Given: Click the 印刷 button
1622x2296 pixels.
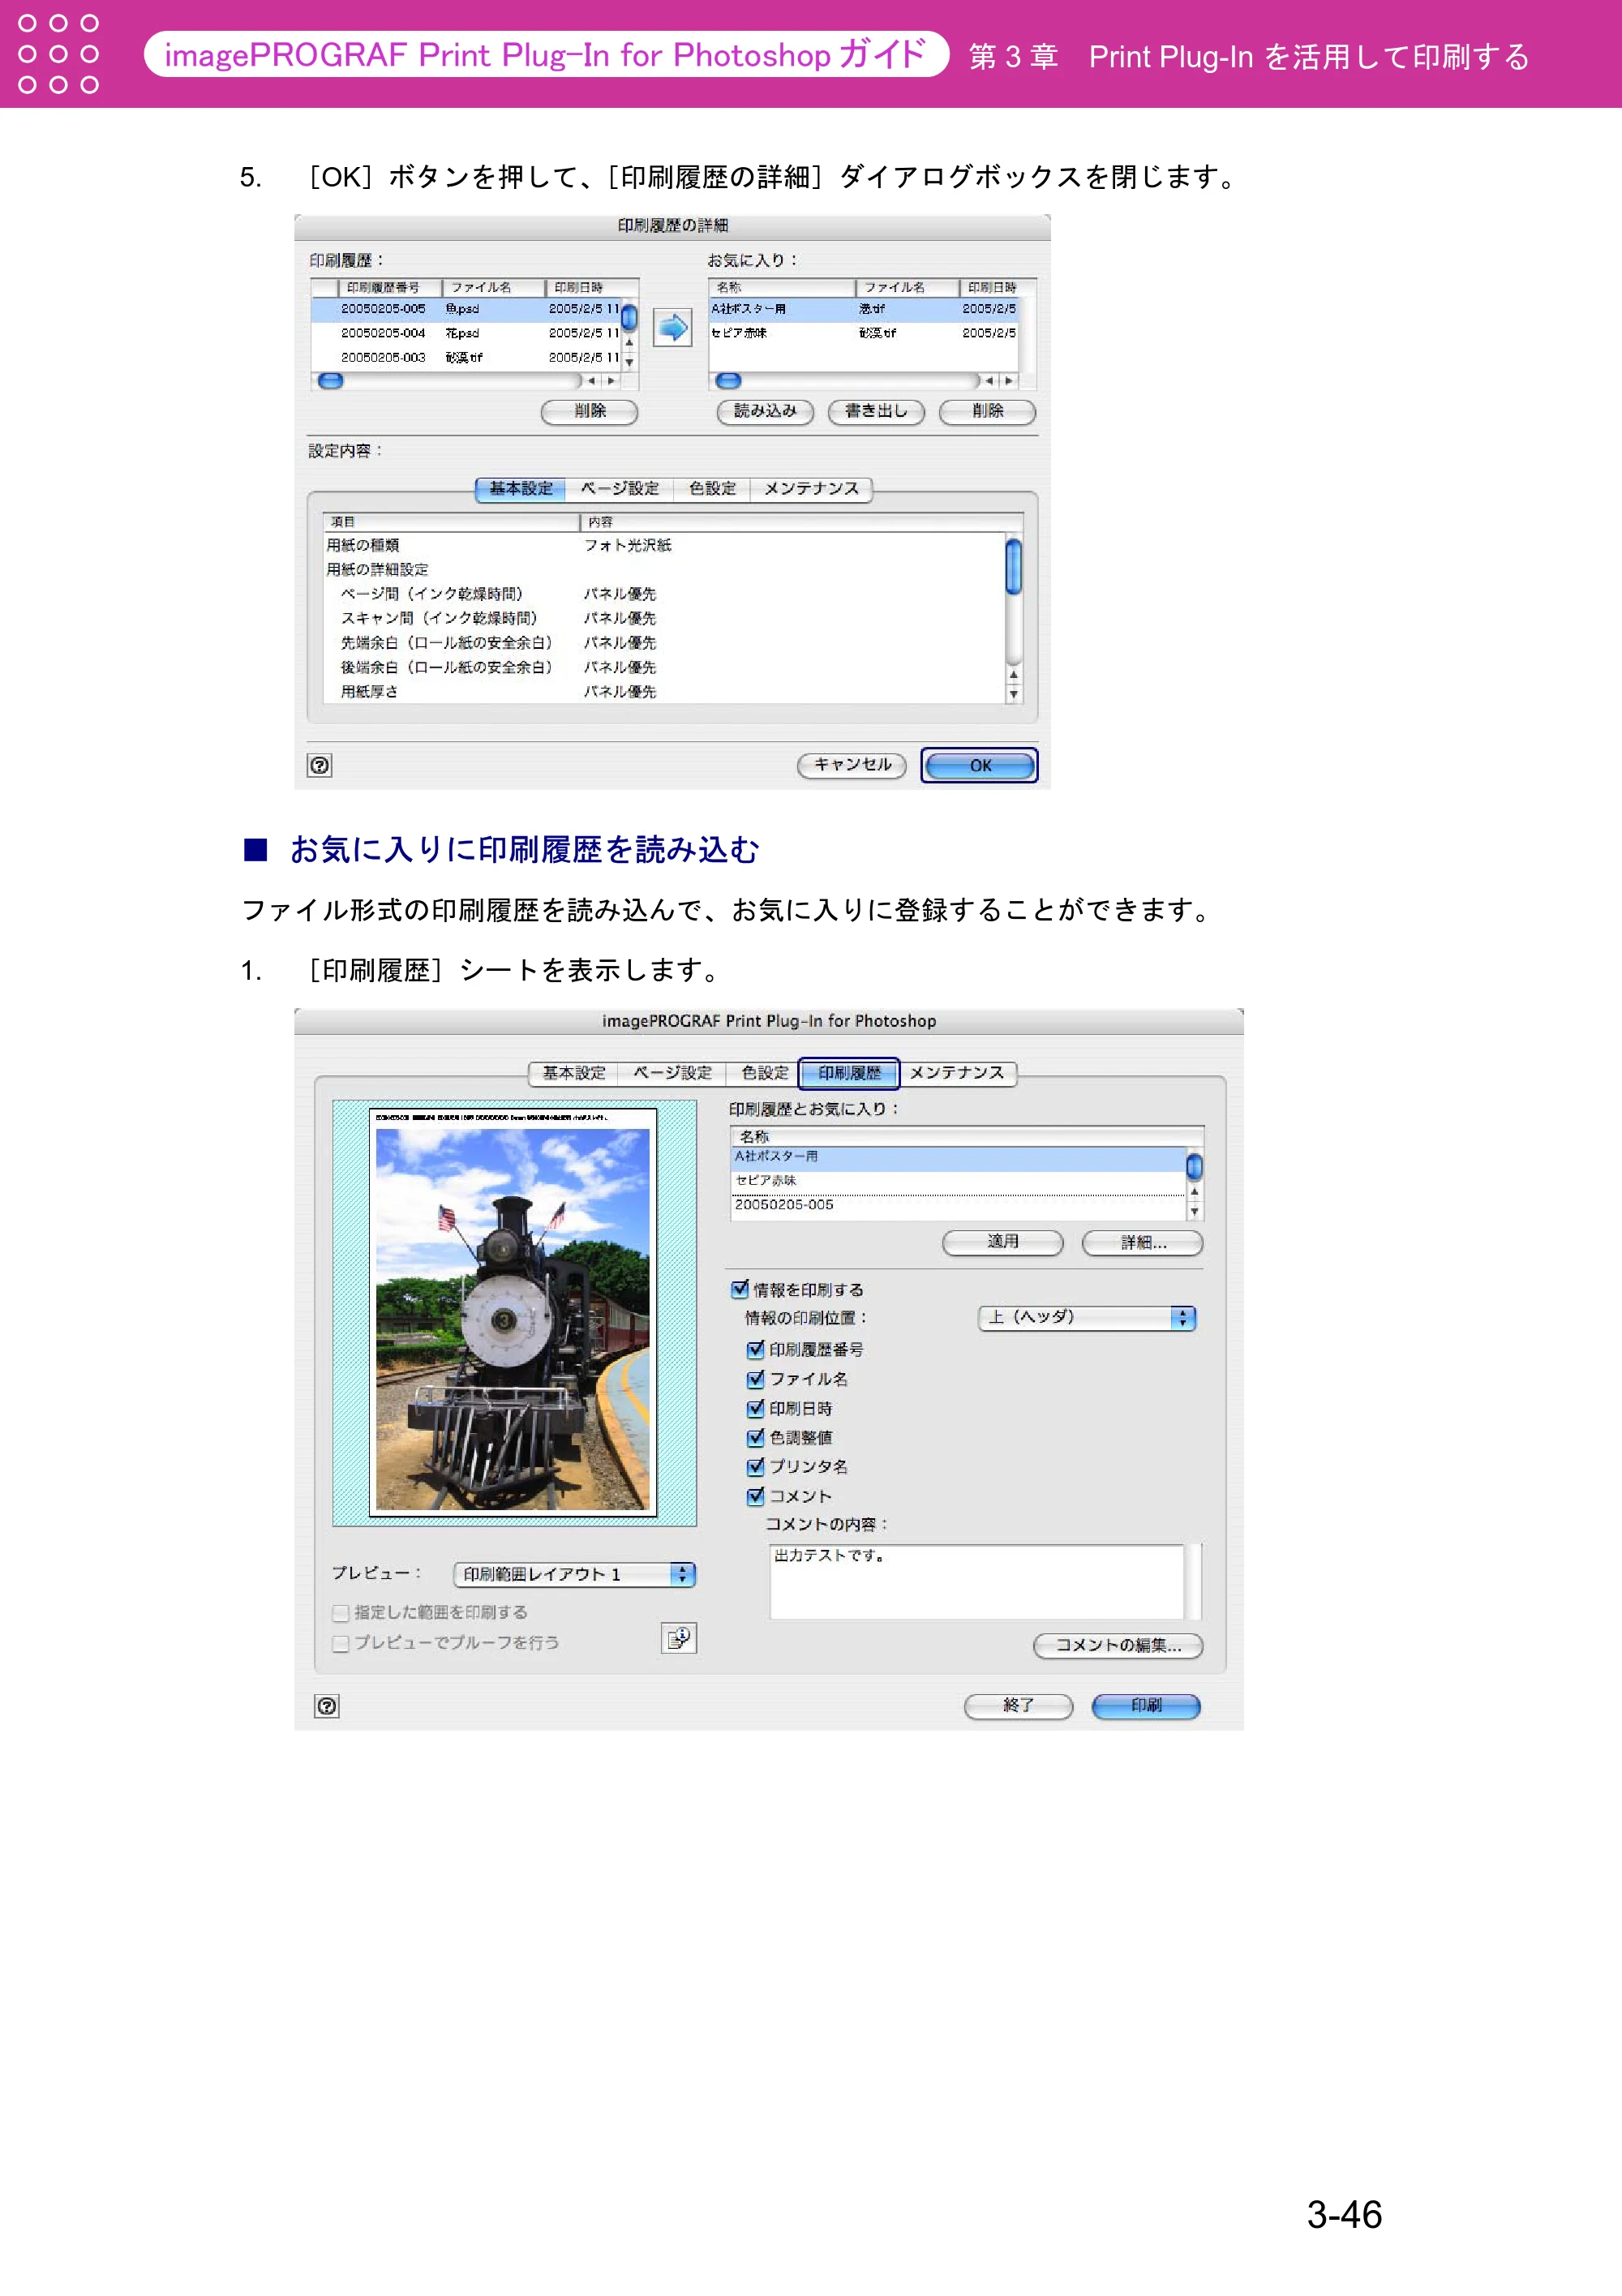Looking at the screenshot, I should 1146,1706.
